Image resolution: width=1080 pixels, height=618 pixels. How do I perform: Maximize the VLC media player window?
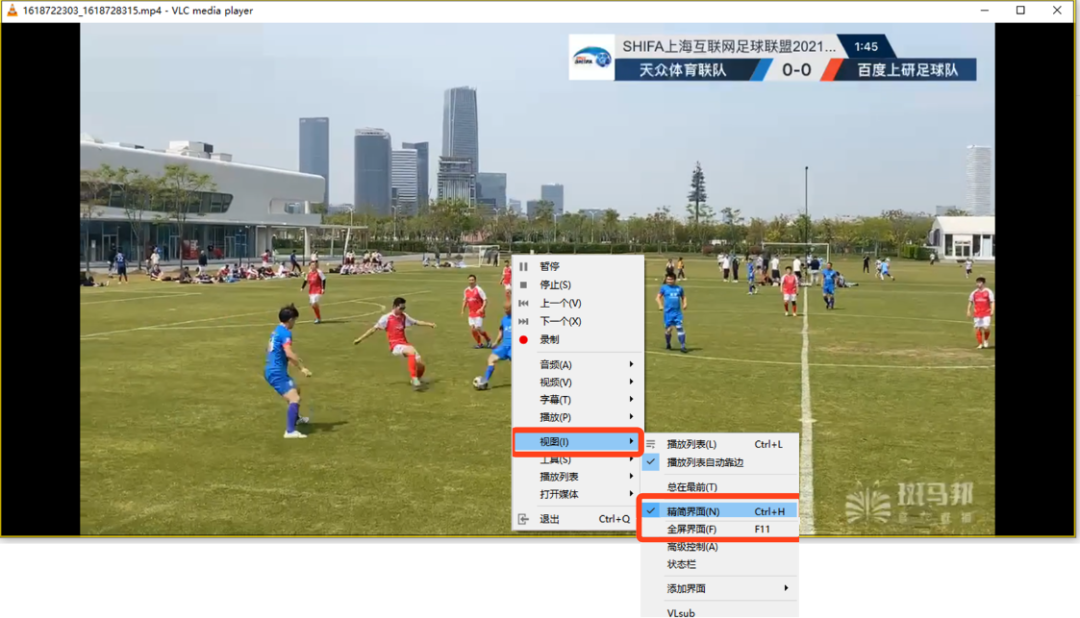pyautogui.click(x=1021, y=10)
